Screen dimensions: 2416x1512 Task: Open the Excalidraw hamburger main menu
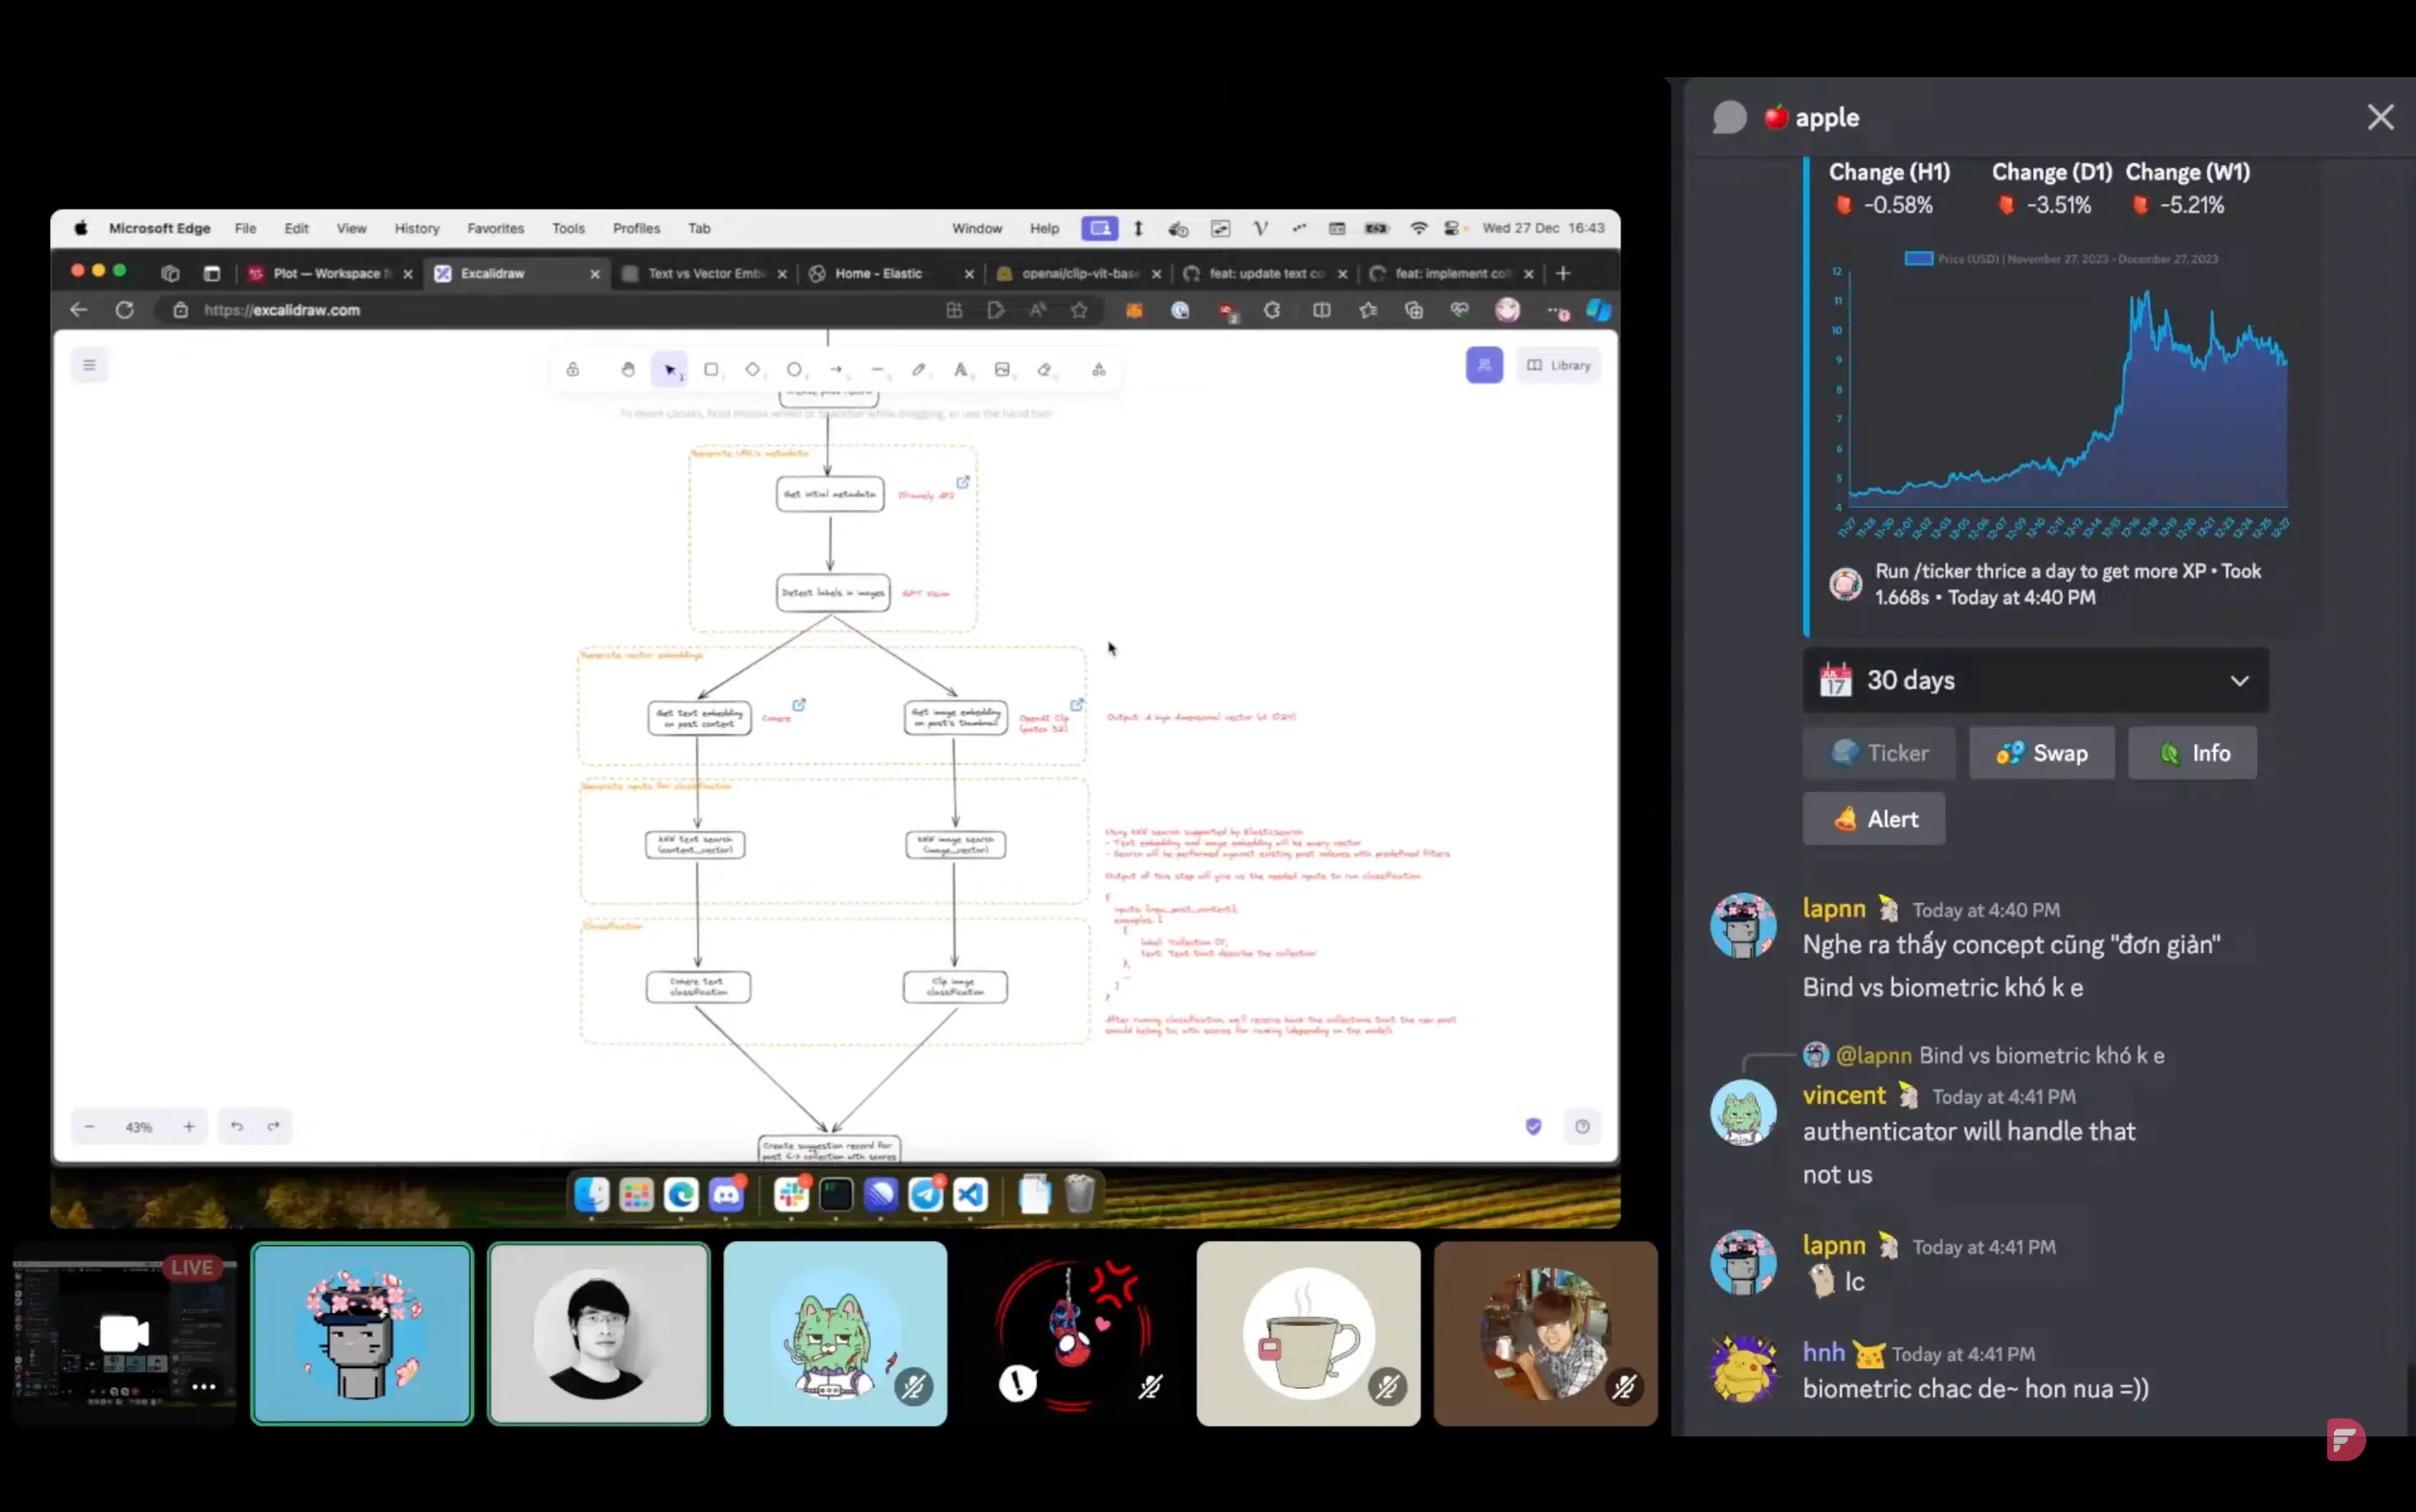coord(89,365)
